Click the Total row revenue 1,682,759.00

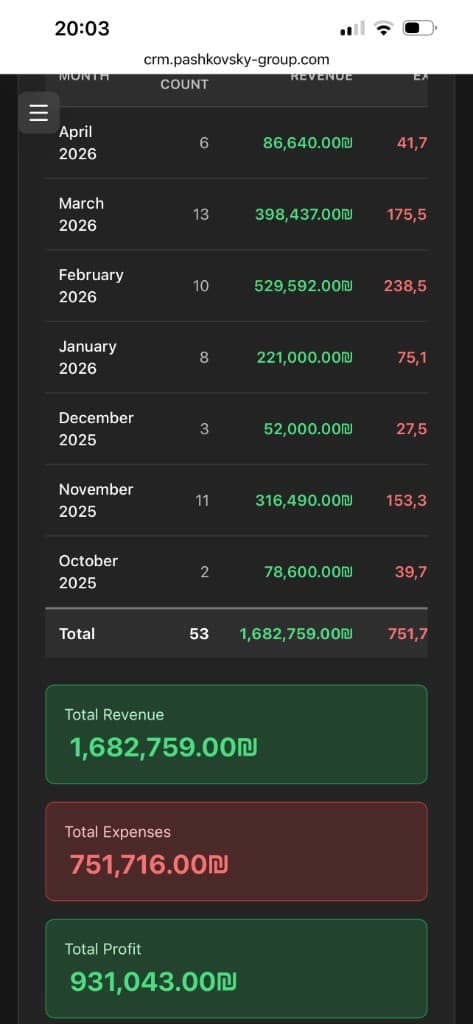click(x=296, y=633)
